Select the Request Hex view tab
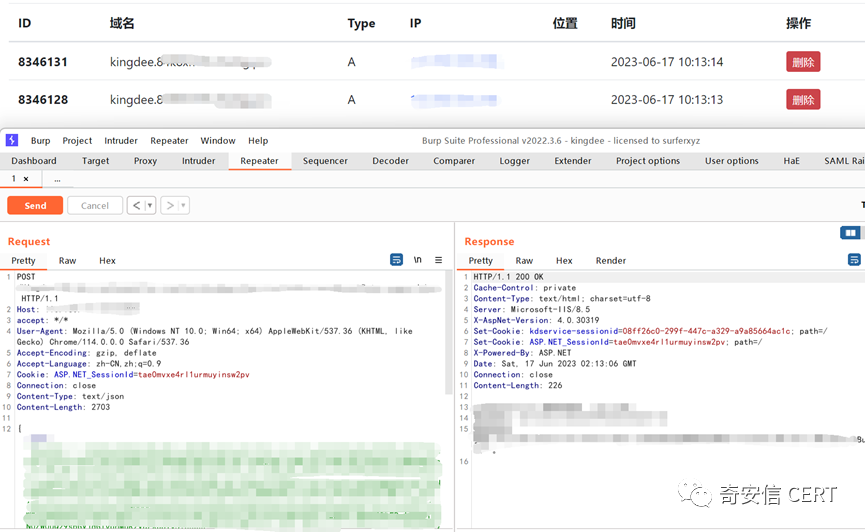865x532 pixels. [107, 260]
